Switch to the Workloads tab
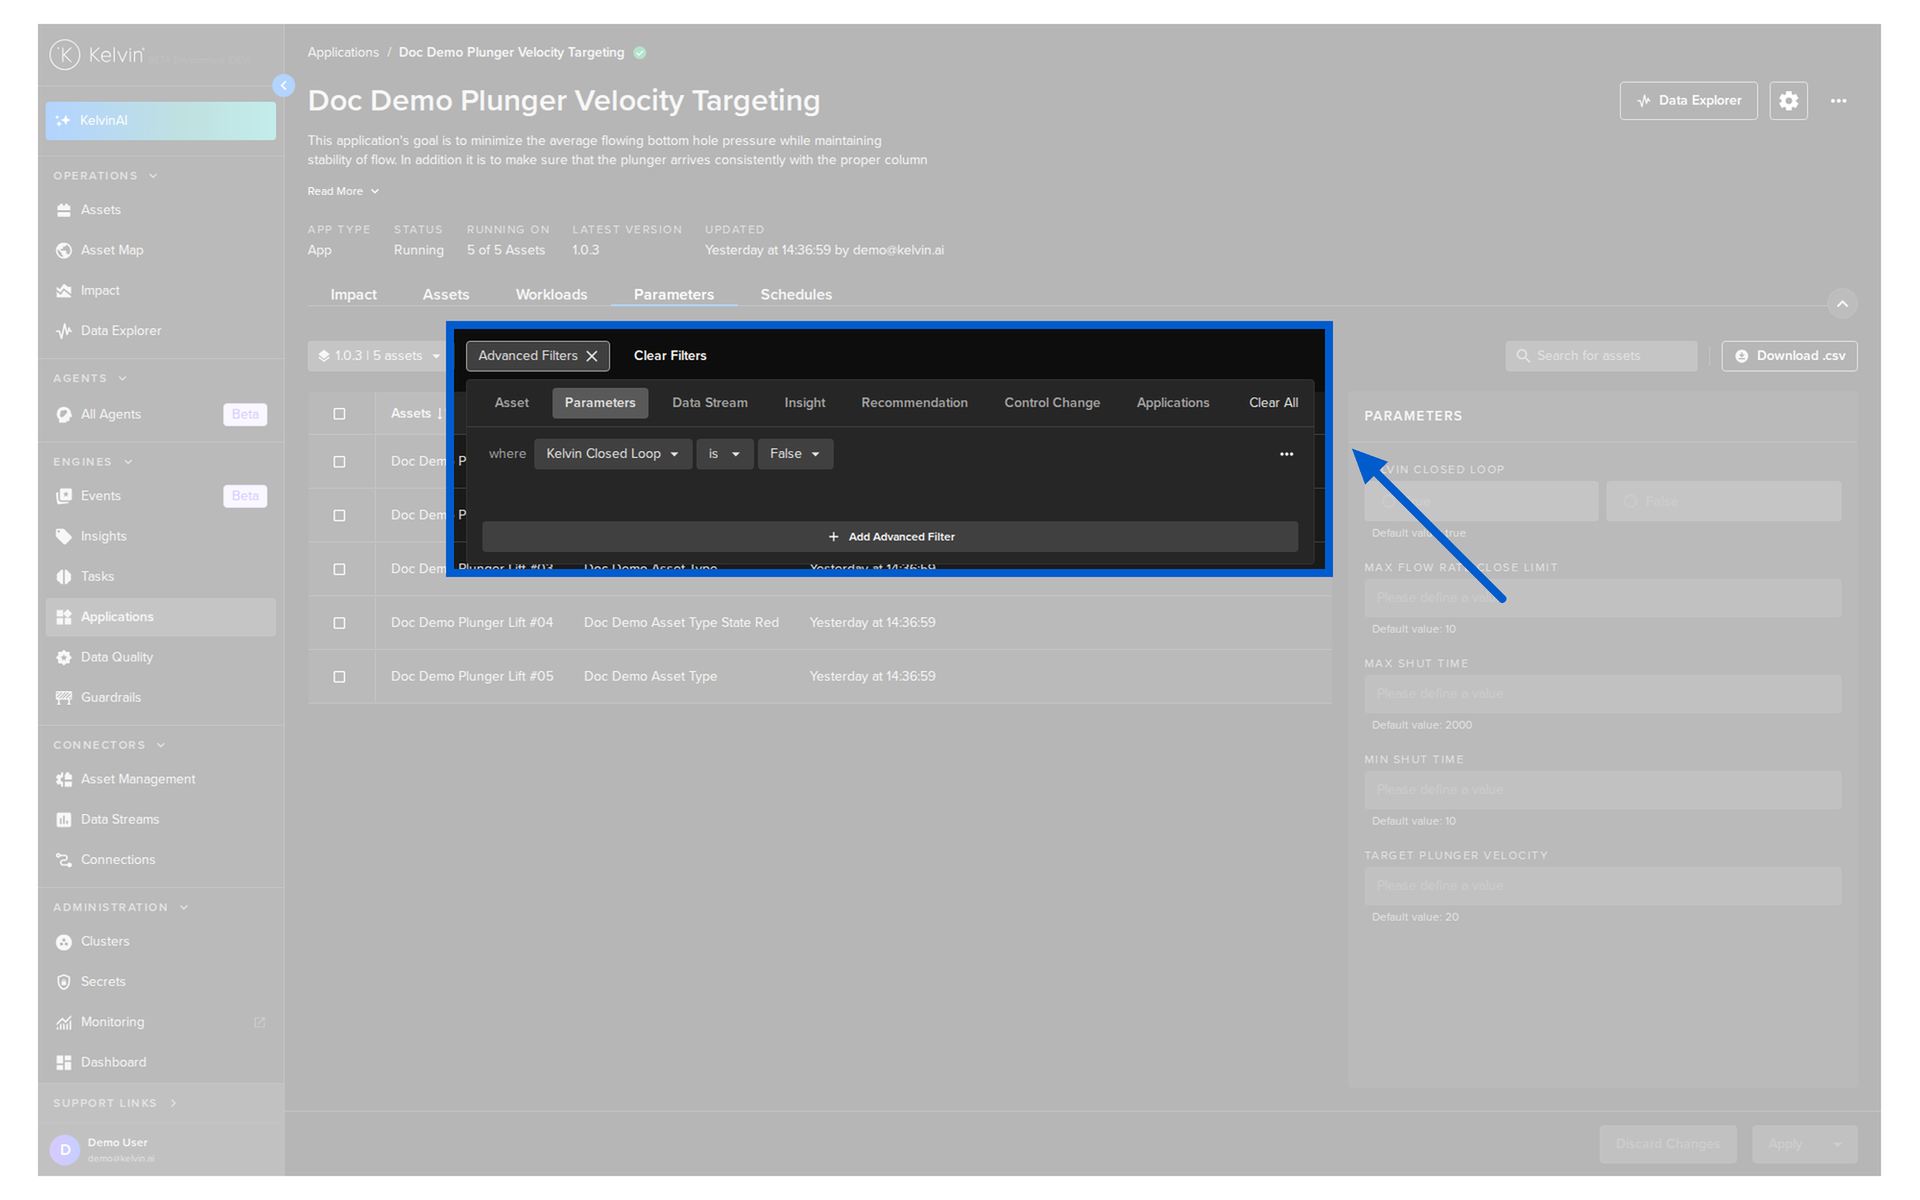This screenshot has height=1200, width=1920. [x=551, y=295]
